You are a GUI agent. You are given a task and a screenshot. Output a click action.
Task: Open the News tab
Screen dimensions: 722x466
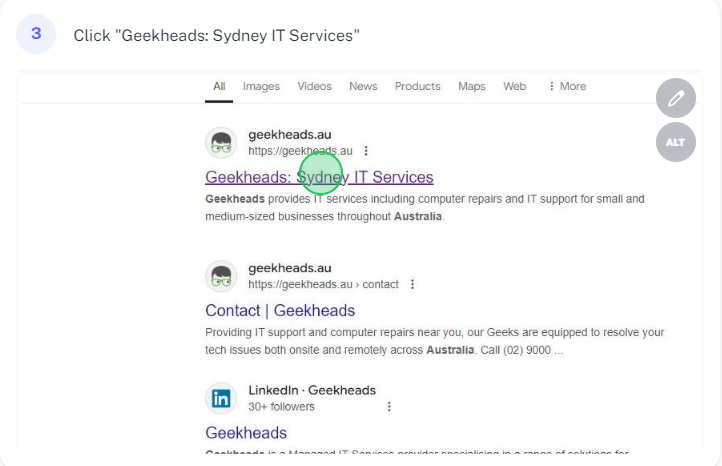point(363,86)
